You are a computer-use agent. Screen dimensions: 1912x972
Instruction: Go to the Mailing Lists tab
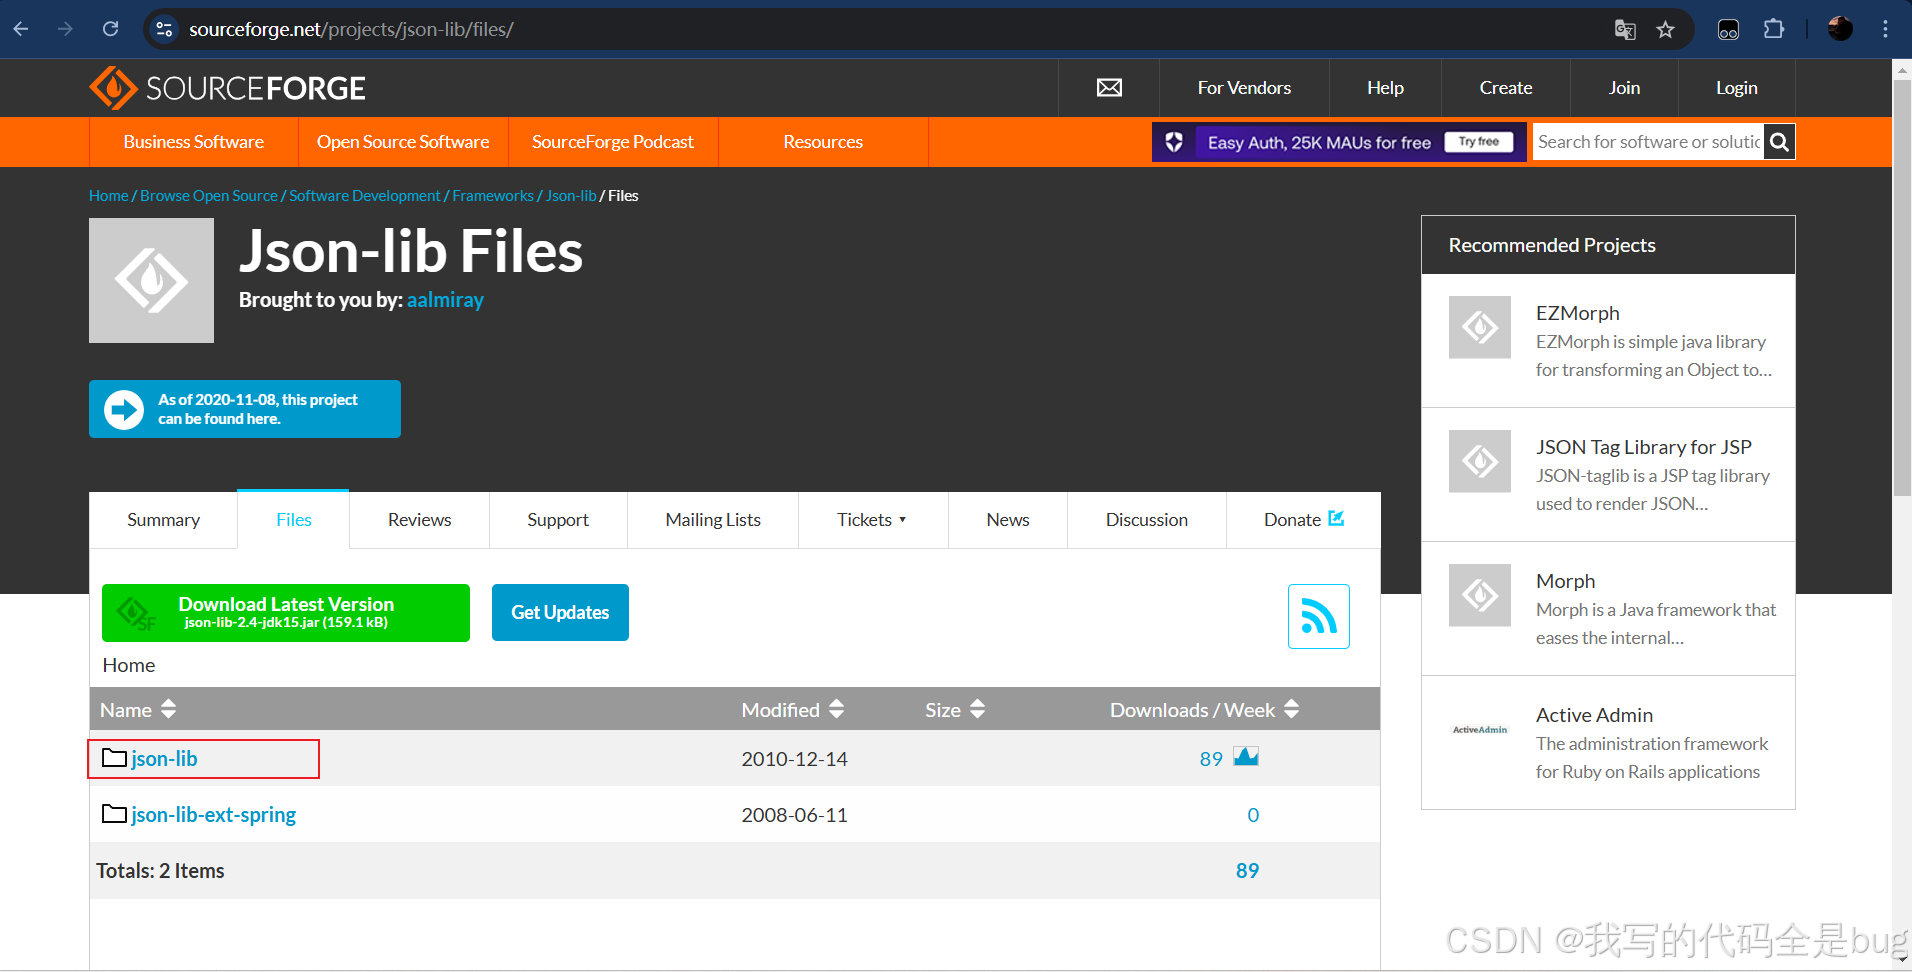(713, 520)
